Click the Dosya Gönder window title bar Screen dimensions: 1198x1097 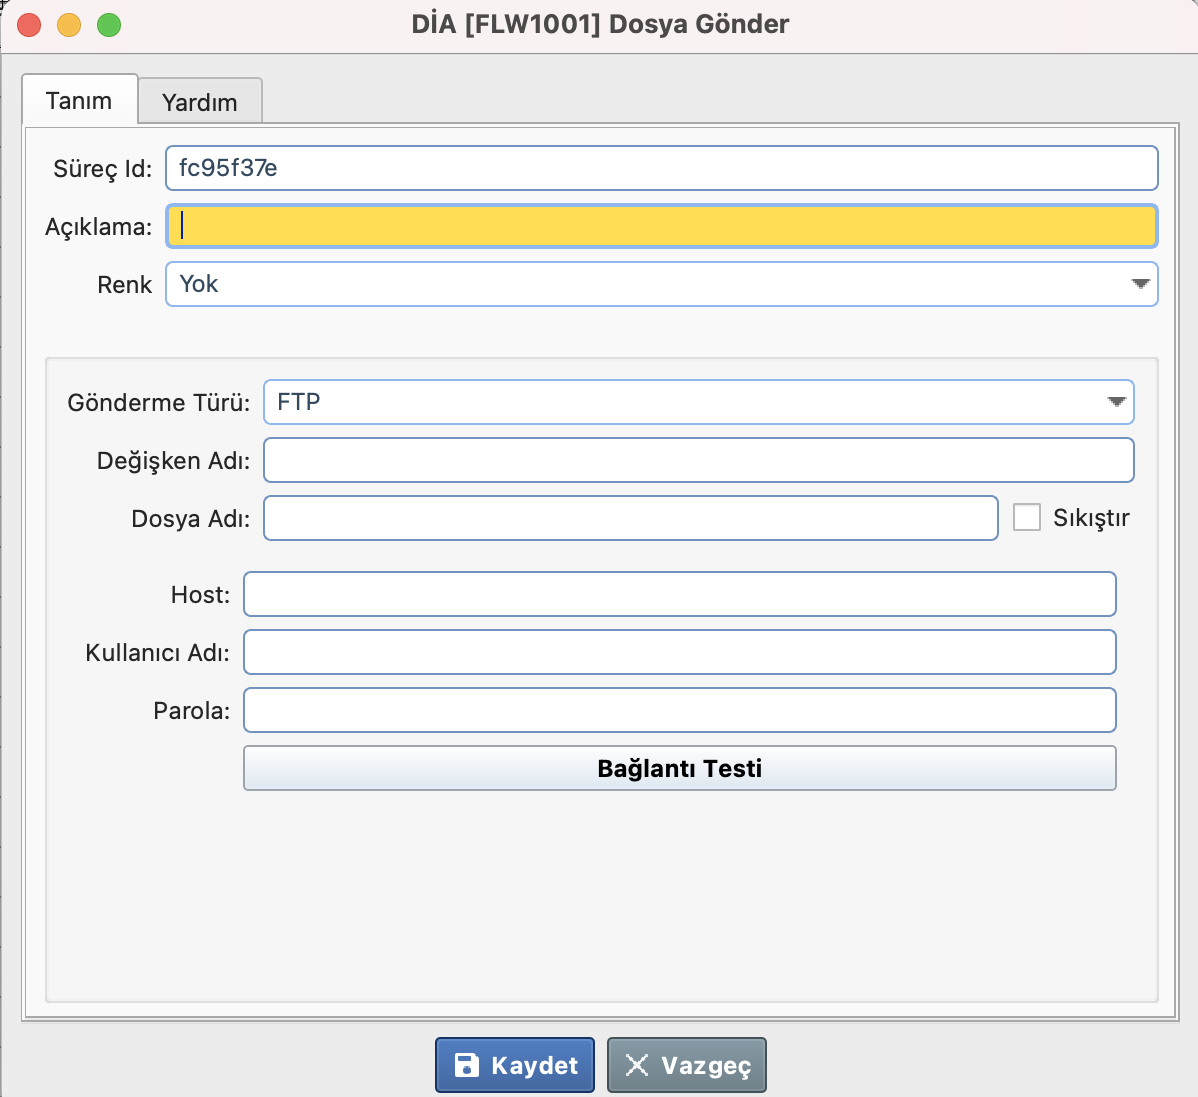coord(600,25)
